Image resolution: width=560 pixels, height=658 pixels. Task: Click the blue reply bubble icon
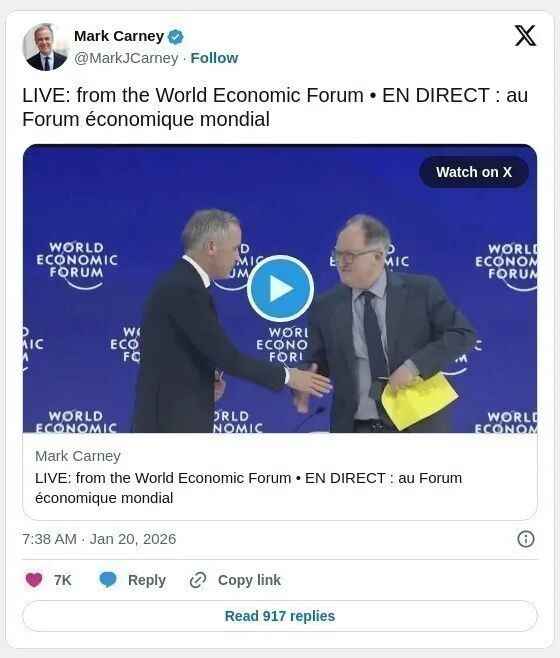(108, 580)
